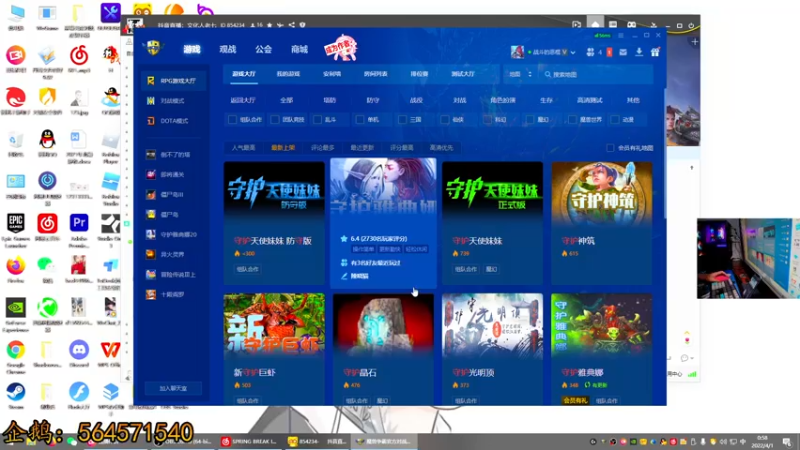Switch to 公会 top navigation

pos(263,49)
